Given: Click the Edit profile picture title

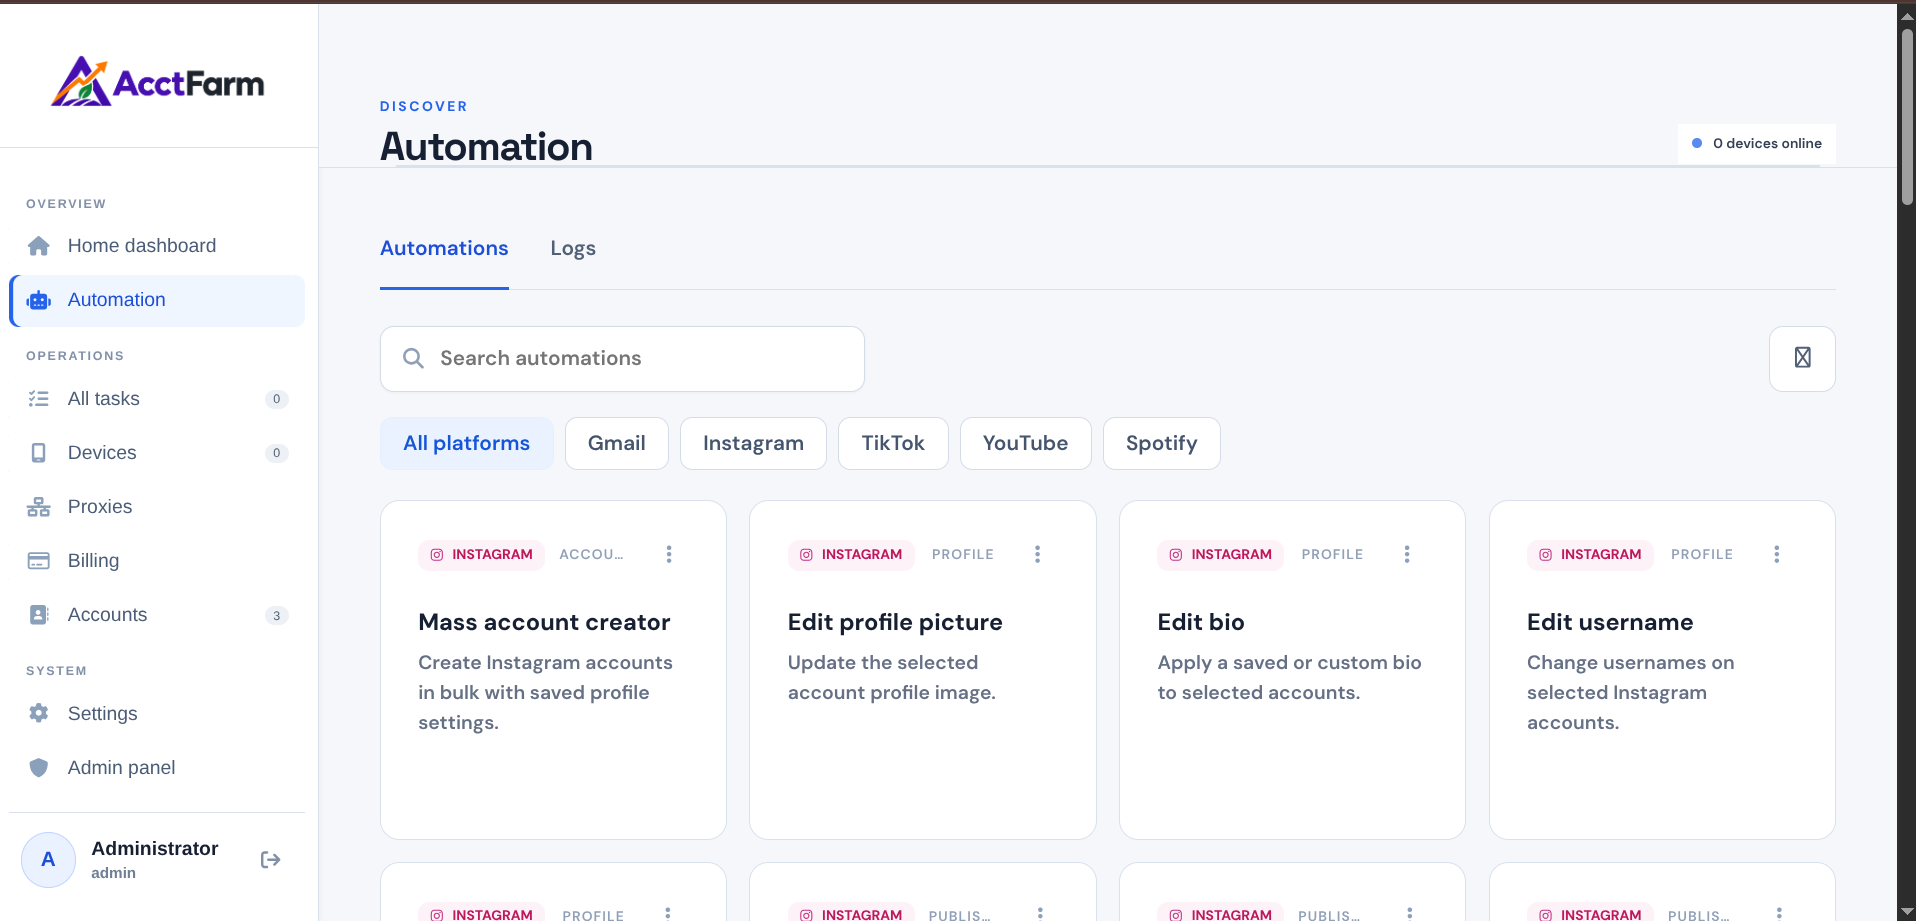Looking at the screenshot, I should tap(895, 622).
